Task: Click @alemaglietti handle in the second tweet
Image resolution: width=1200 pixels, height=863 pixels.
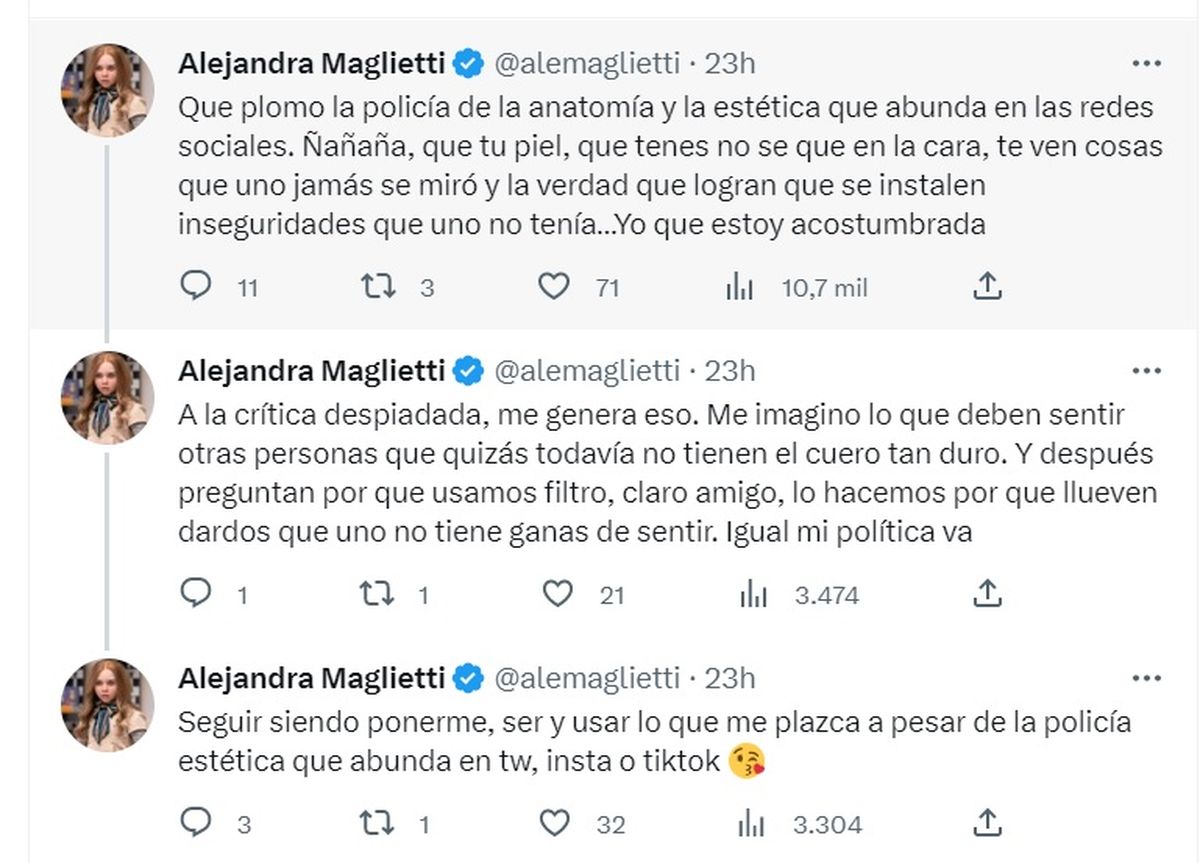Action: (x=585, y=371)
